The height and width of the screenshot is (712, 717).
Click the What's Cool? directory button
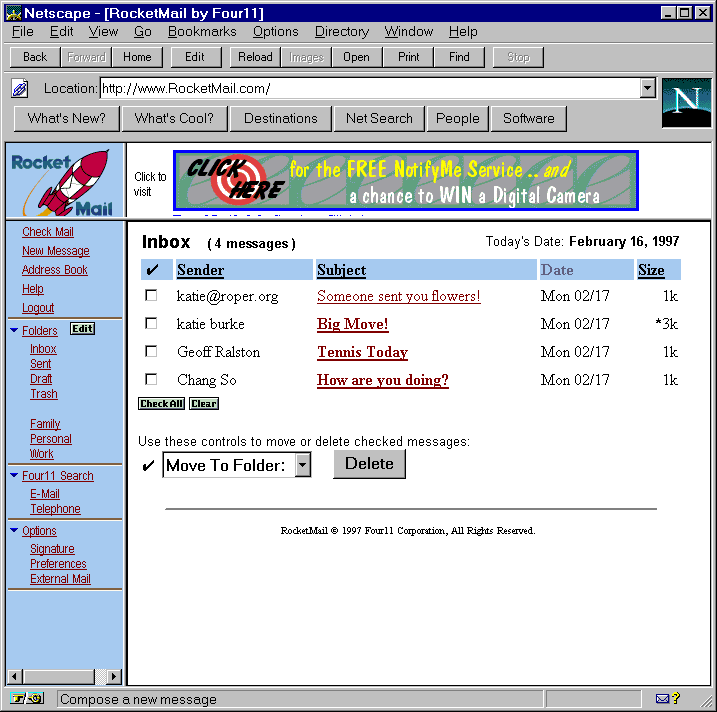tap(174, 118)
